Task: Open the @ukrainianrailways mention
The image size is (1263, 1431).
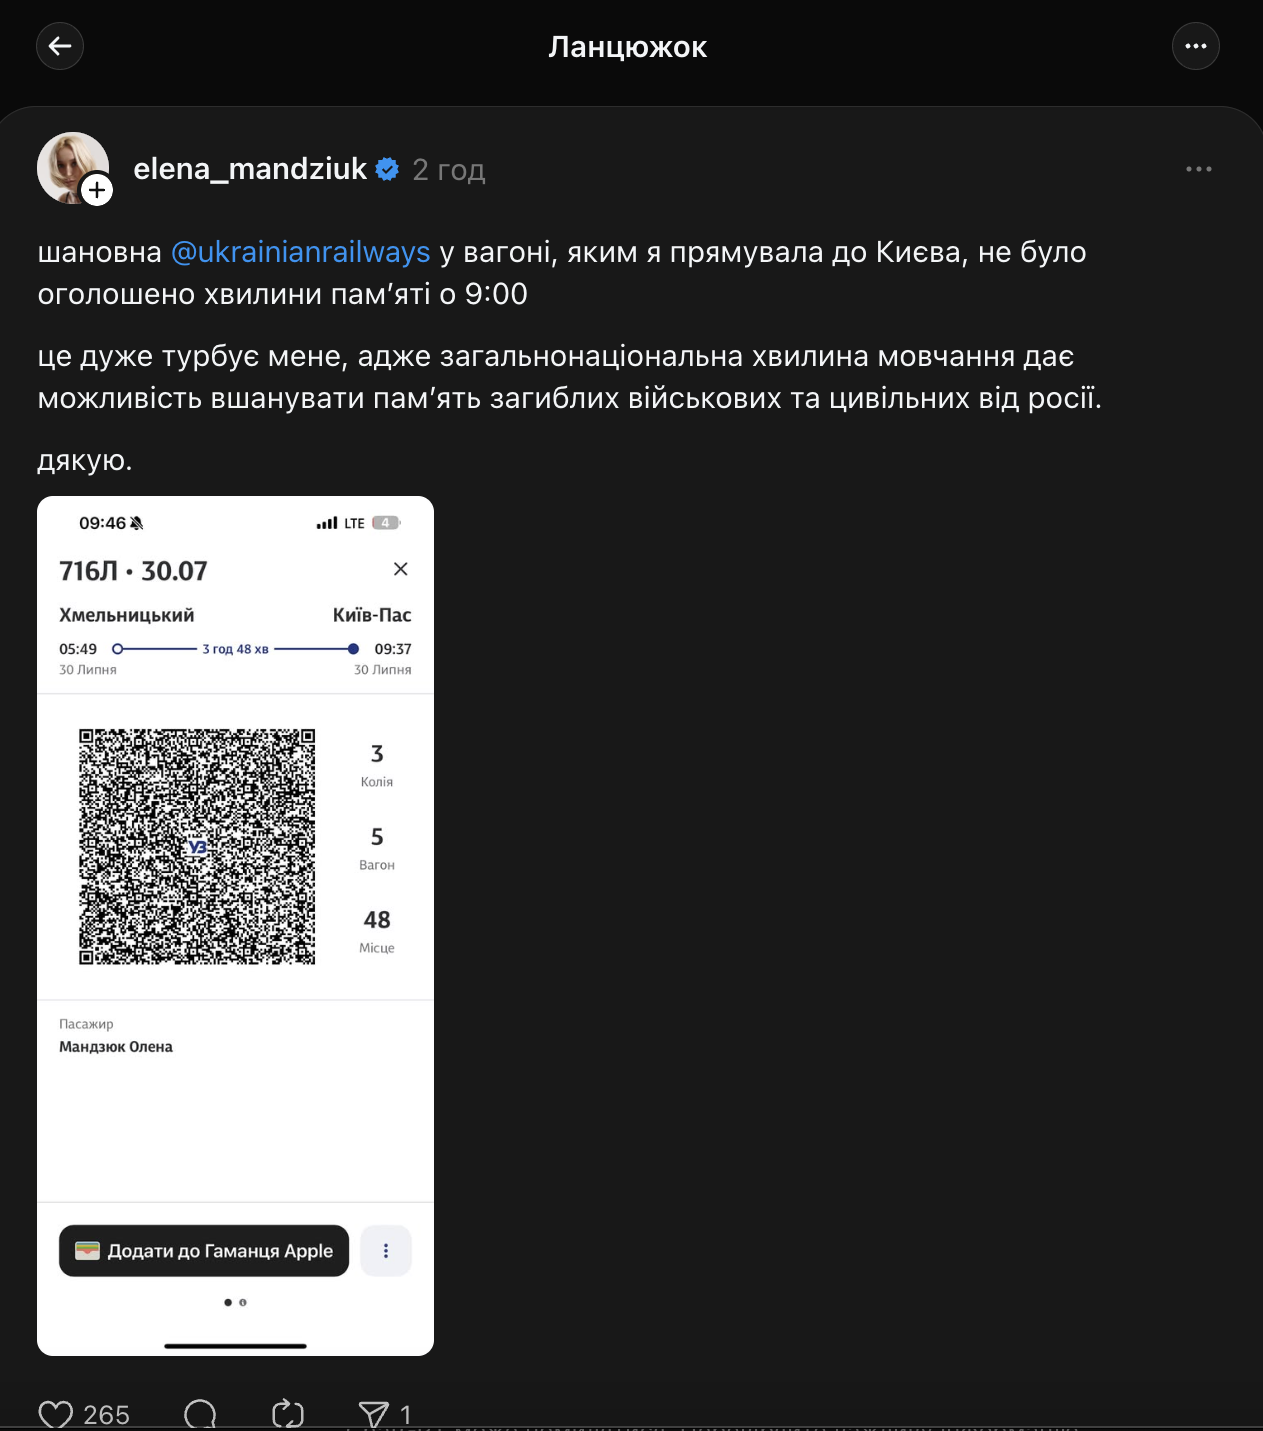Action: point(300,252)
